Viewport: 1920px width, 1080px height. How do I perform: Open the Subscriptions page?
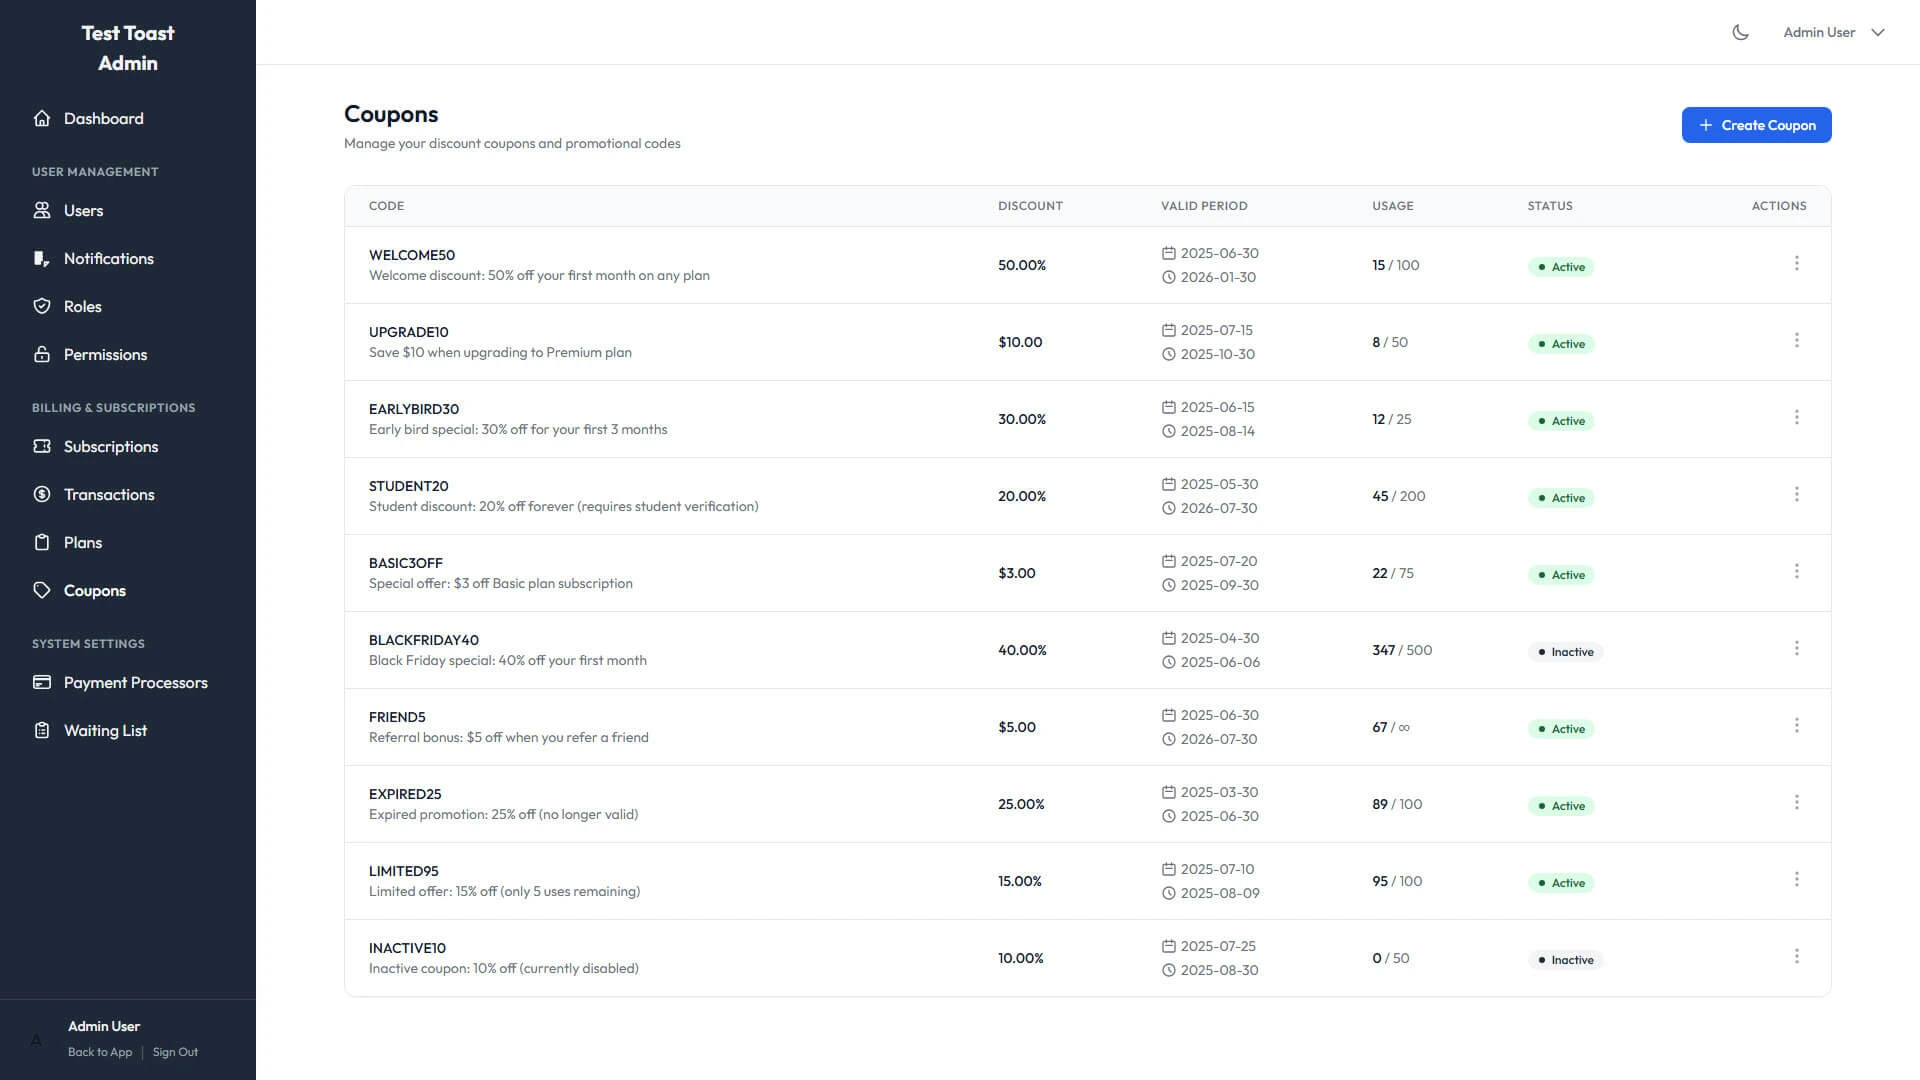pyautogui.click(x=110, y=446)
